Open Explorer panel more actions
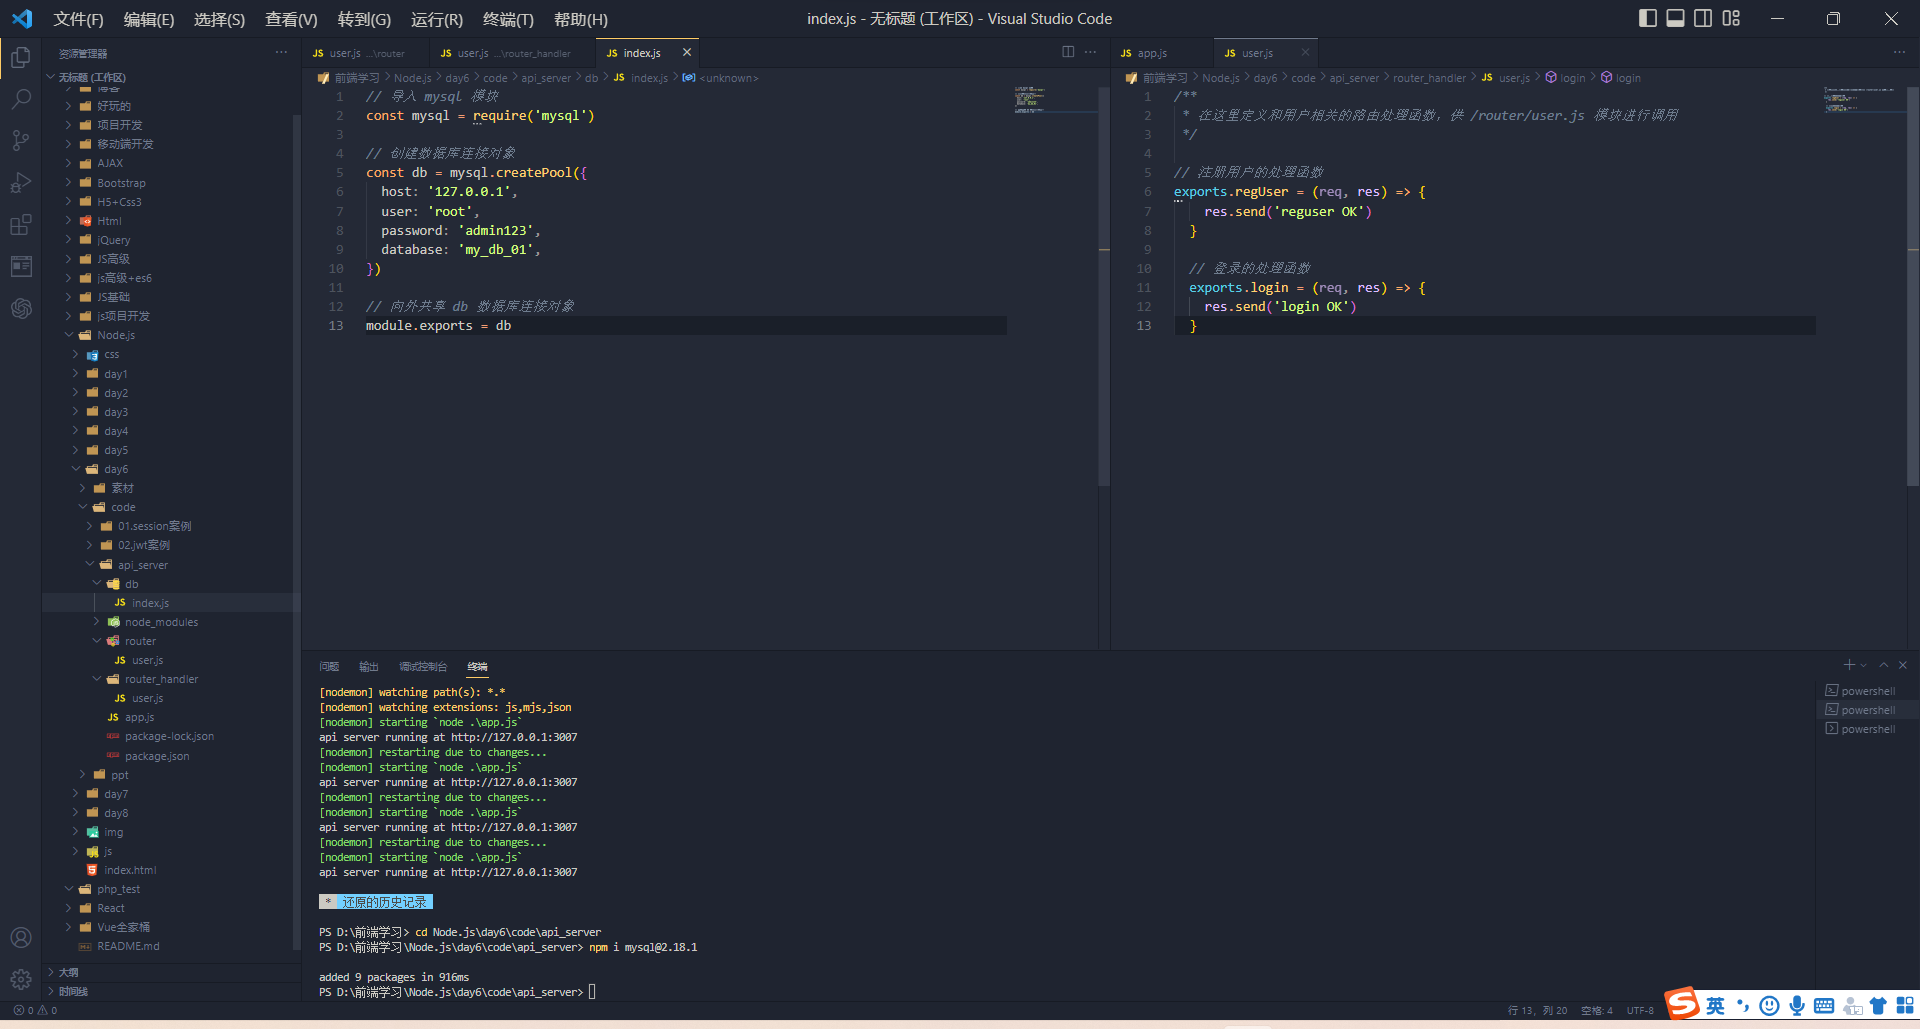 click(x=281, y=53)
